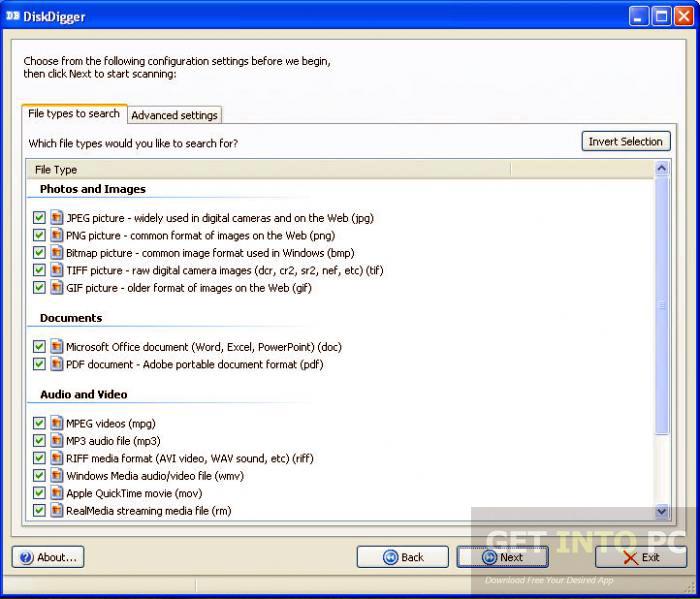Go Back to the previous step
The width and height of the screenshot is (700, 599).
[x=403, y=557]
